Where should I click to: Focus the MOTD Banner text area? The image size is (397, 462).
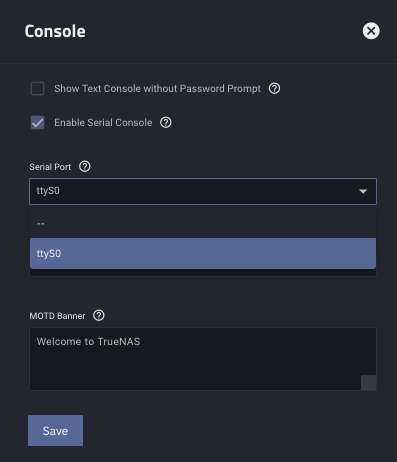point(203,359)
